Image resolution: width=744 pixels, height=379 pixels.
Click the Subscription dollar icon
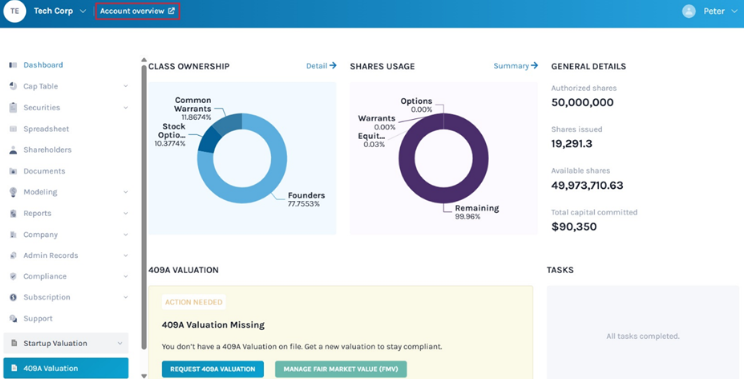tap(13, 297)
